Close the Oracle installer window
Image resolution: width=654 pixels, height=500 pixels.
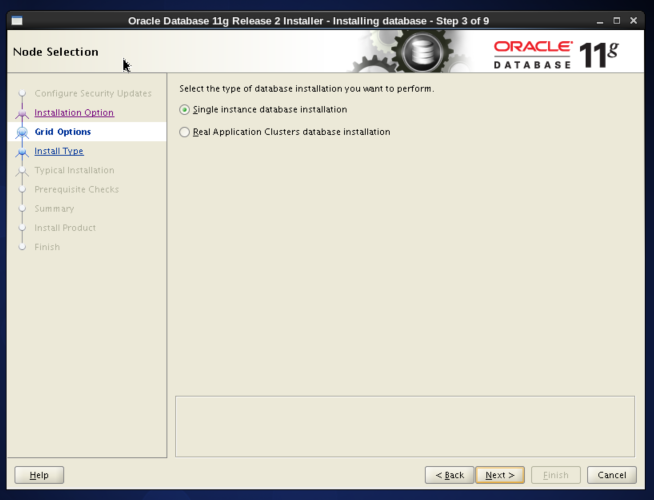point(633,21)
